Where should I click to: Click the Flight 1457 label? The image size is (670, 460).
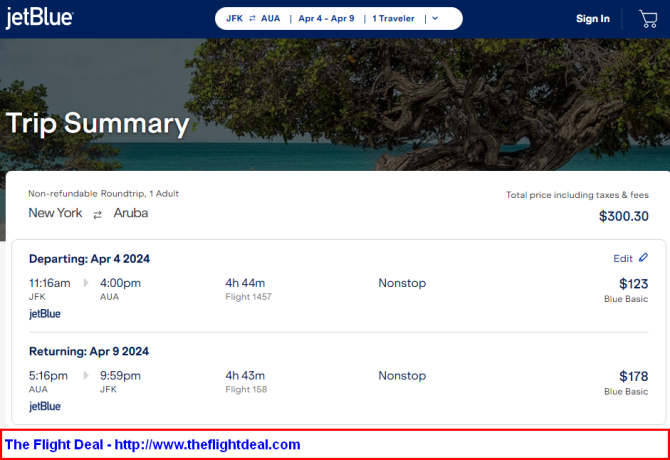coord(248,297)
